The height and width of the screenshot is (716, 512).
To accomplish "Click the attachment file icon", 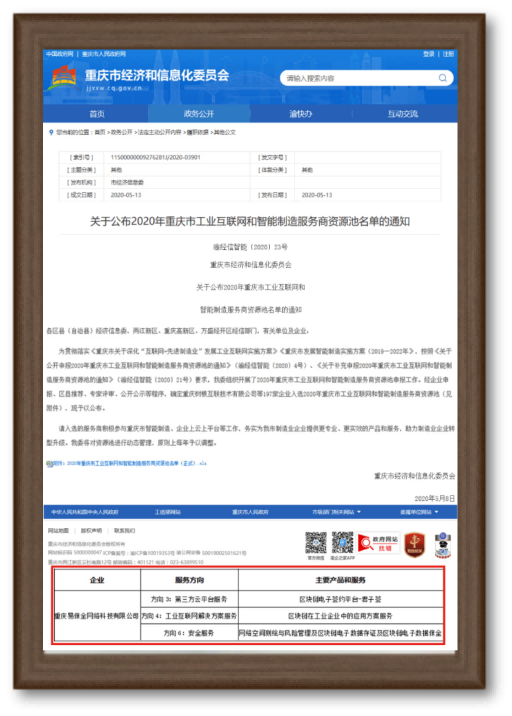I will coord(49,464).
